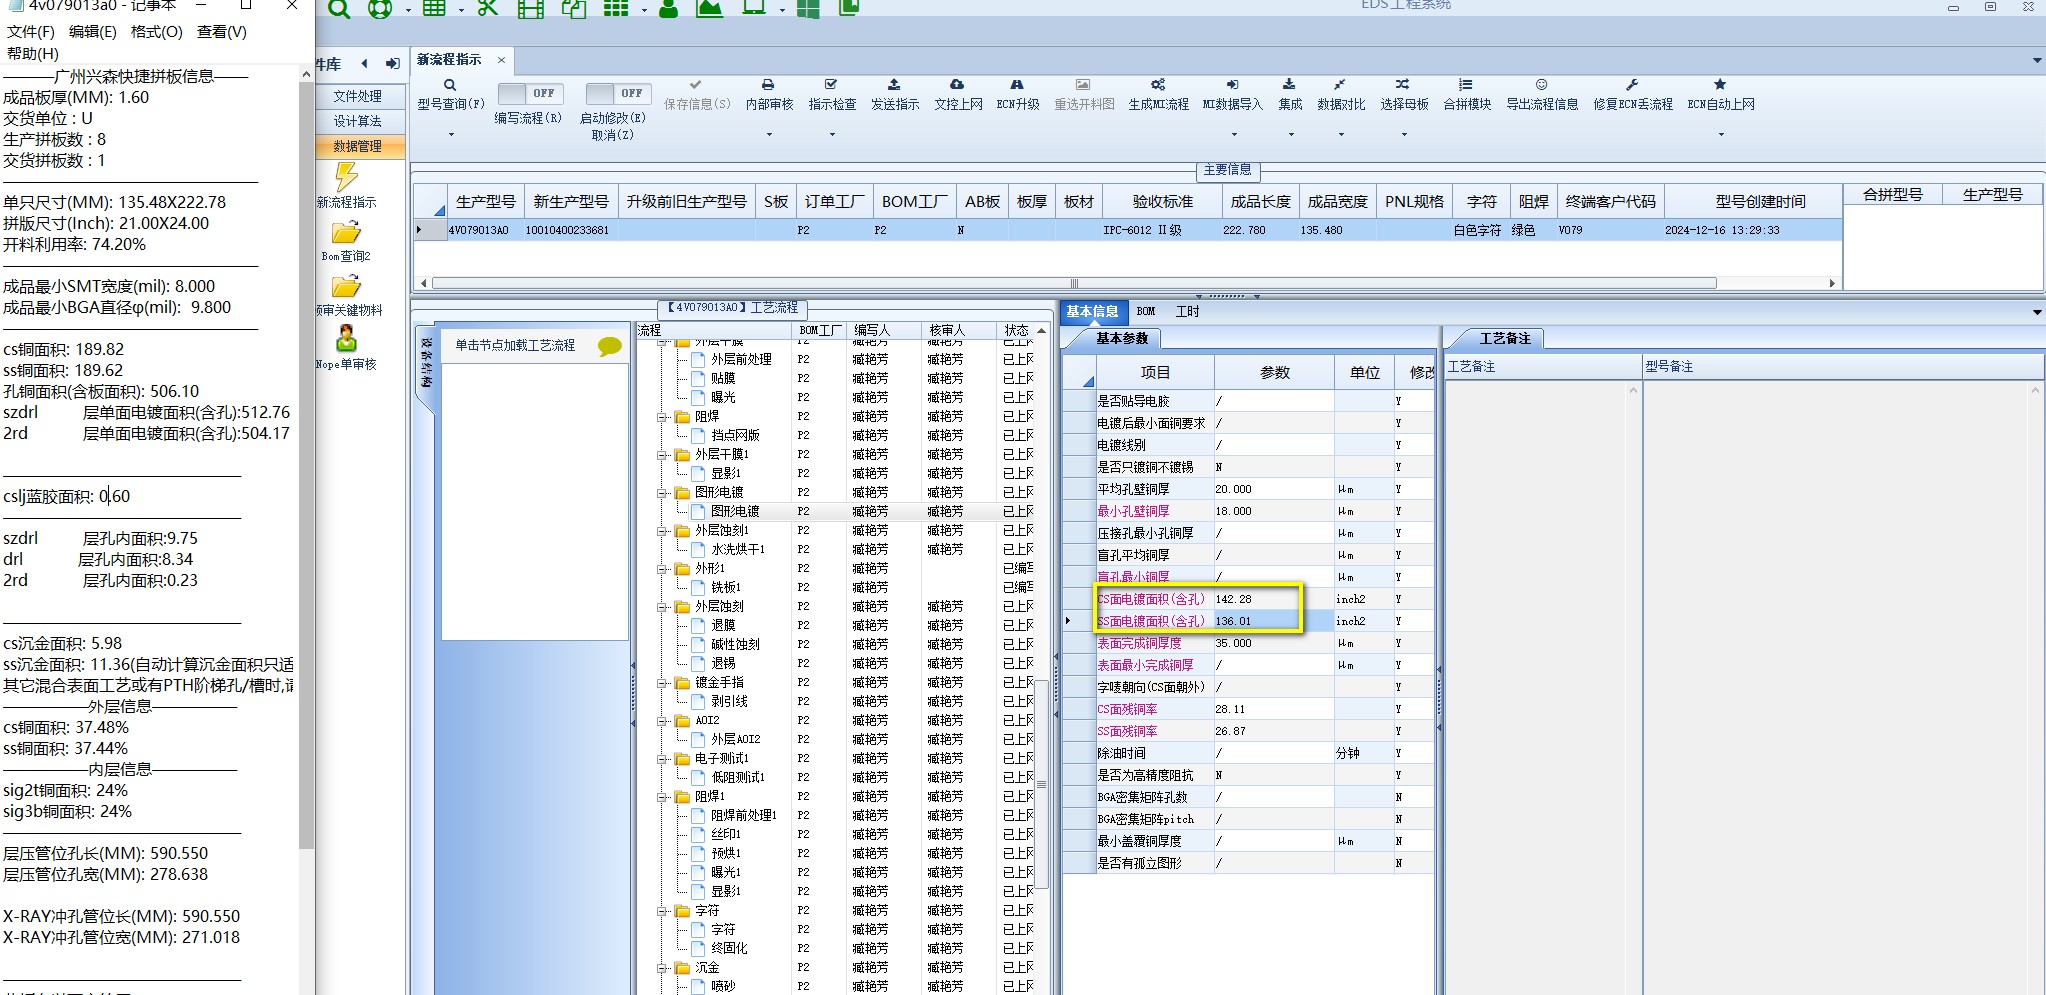The image size is (2046, 995).
Task: Open Notepad 帮助(H) menu
Action: point(32,54)
